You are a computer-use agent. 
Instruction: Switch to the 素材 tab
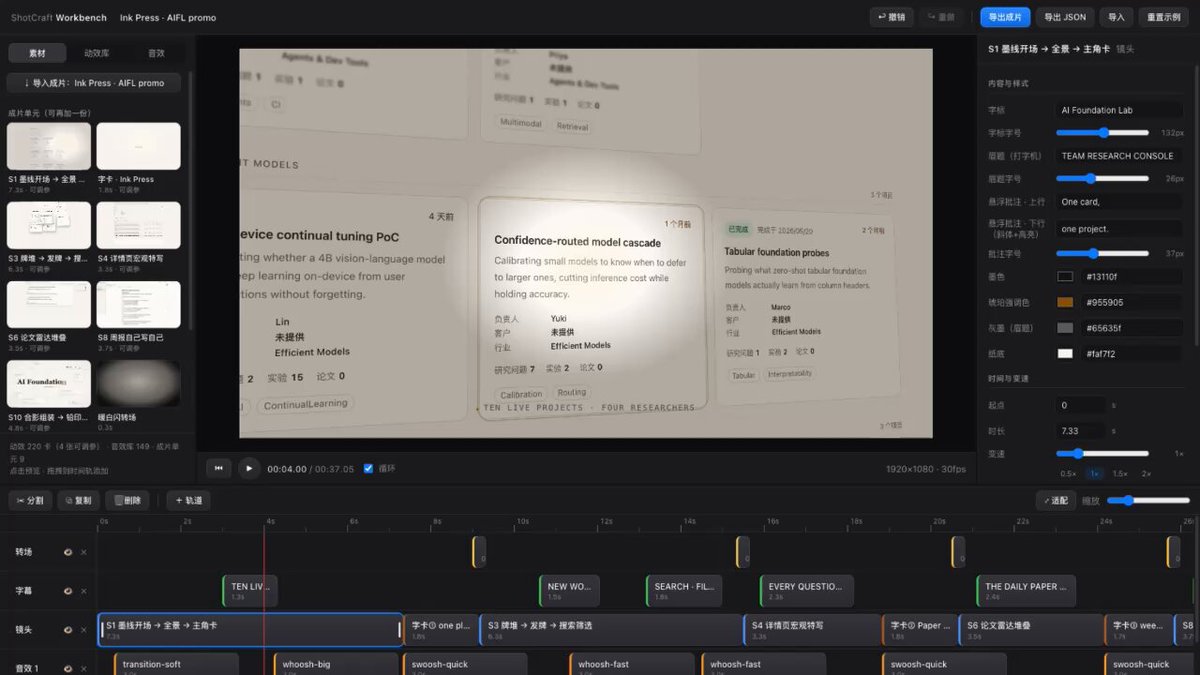(x=37, y=53)
